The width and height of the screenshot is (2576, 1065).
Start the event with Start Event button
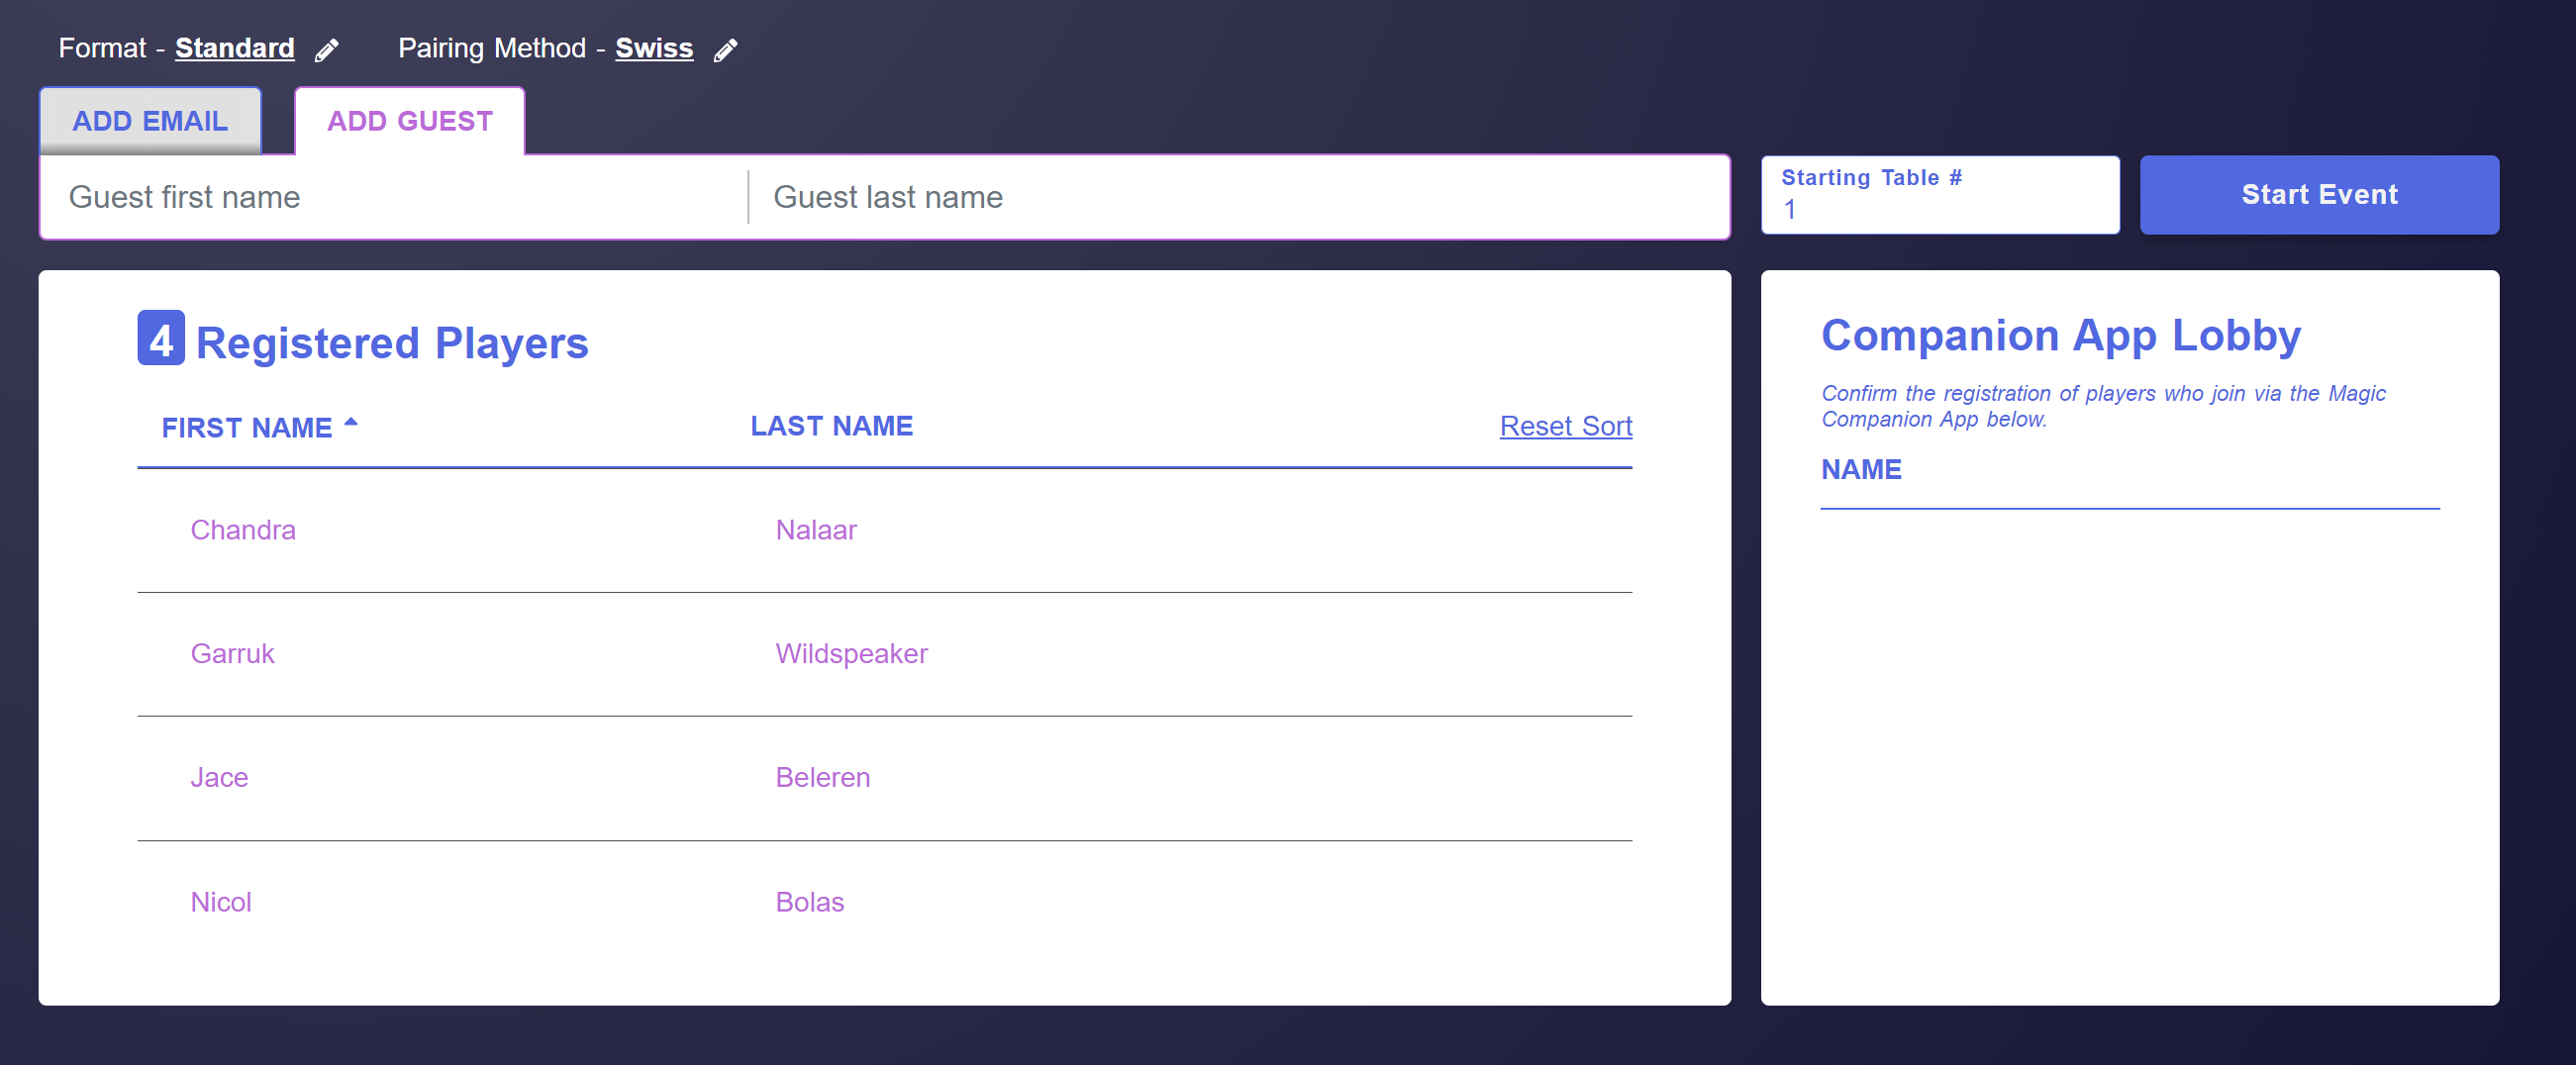click(2319, 195)
